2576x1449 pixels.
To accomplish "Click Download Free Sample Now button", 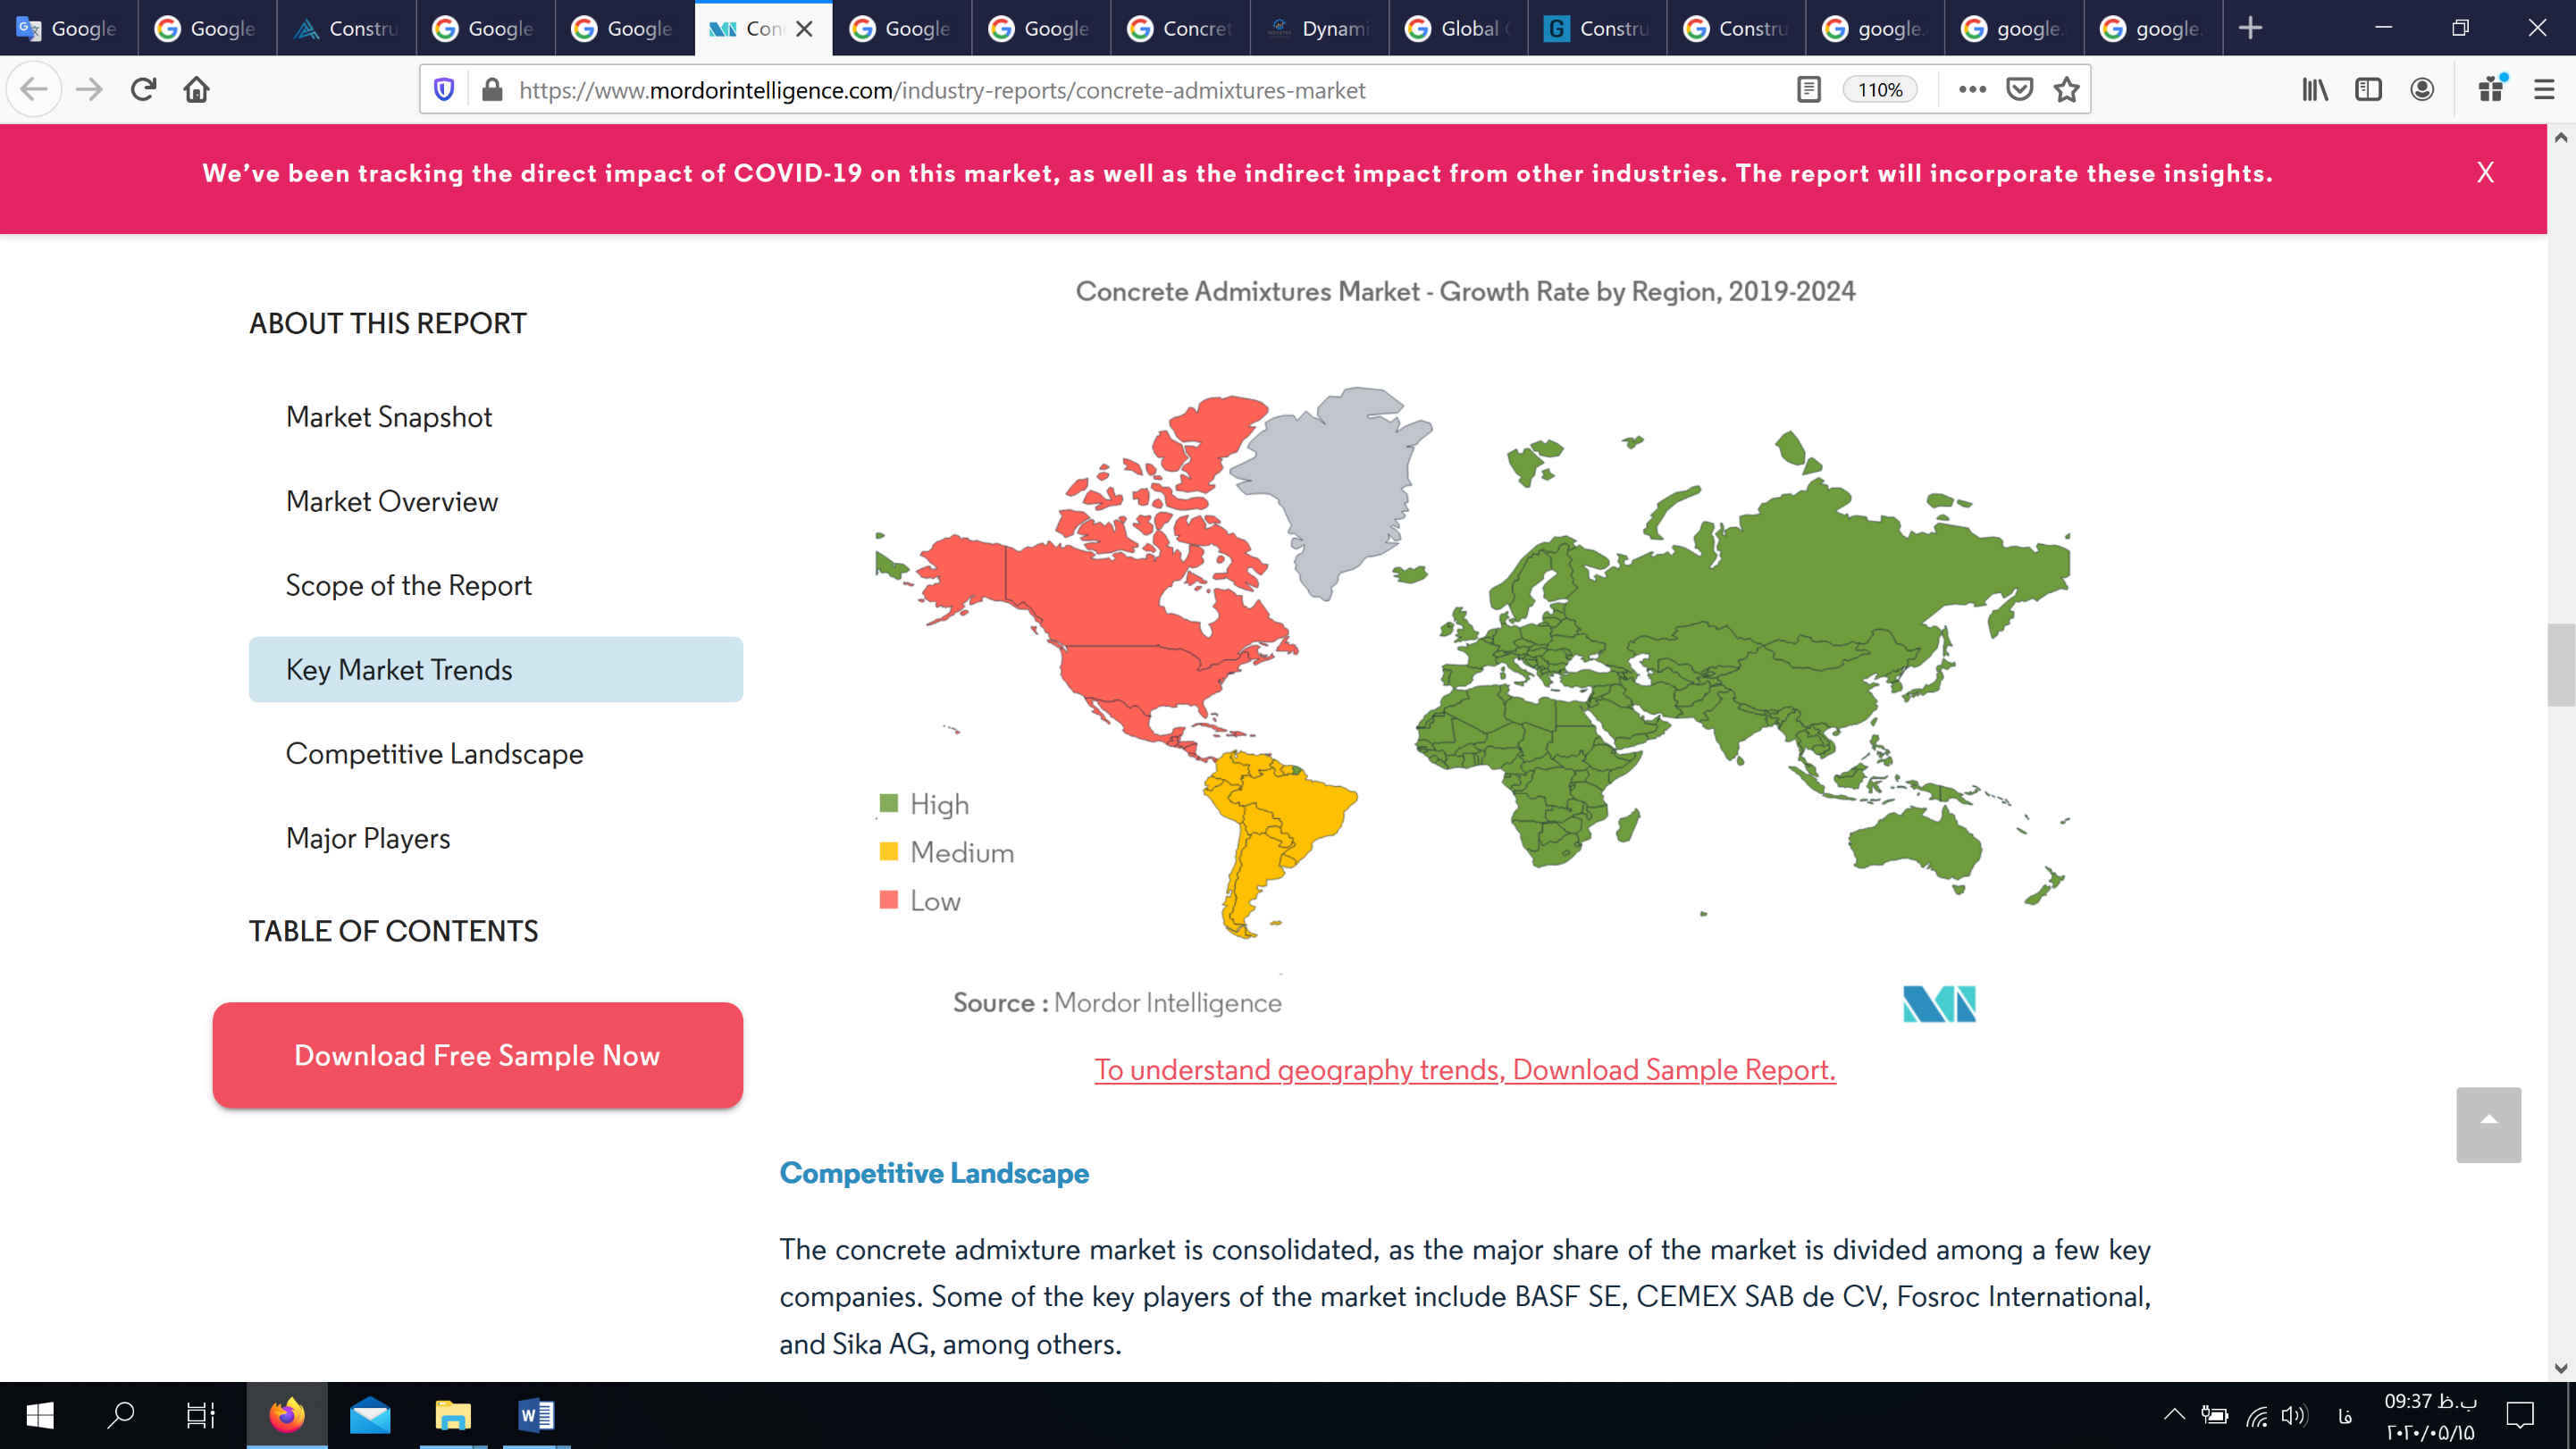I will coord(477,1055).
